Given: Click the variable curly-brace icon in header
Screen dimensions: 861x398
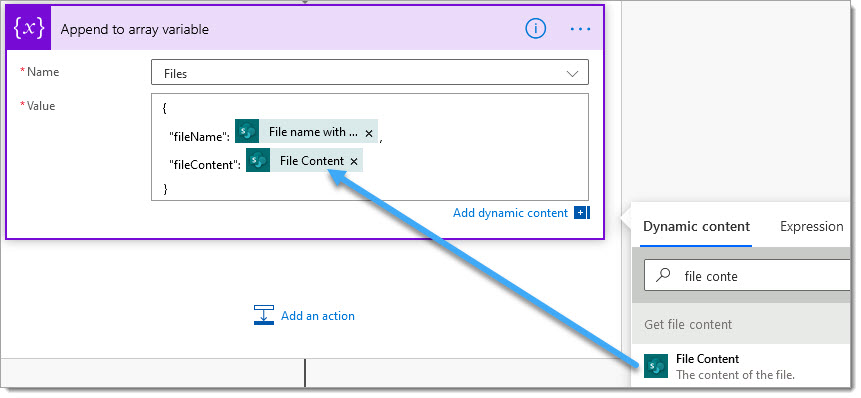Looking at the screenshot, I should coord(29,29).
